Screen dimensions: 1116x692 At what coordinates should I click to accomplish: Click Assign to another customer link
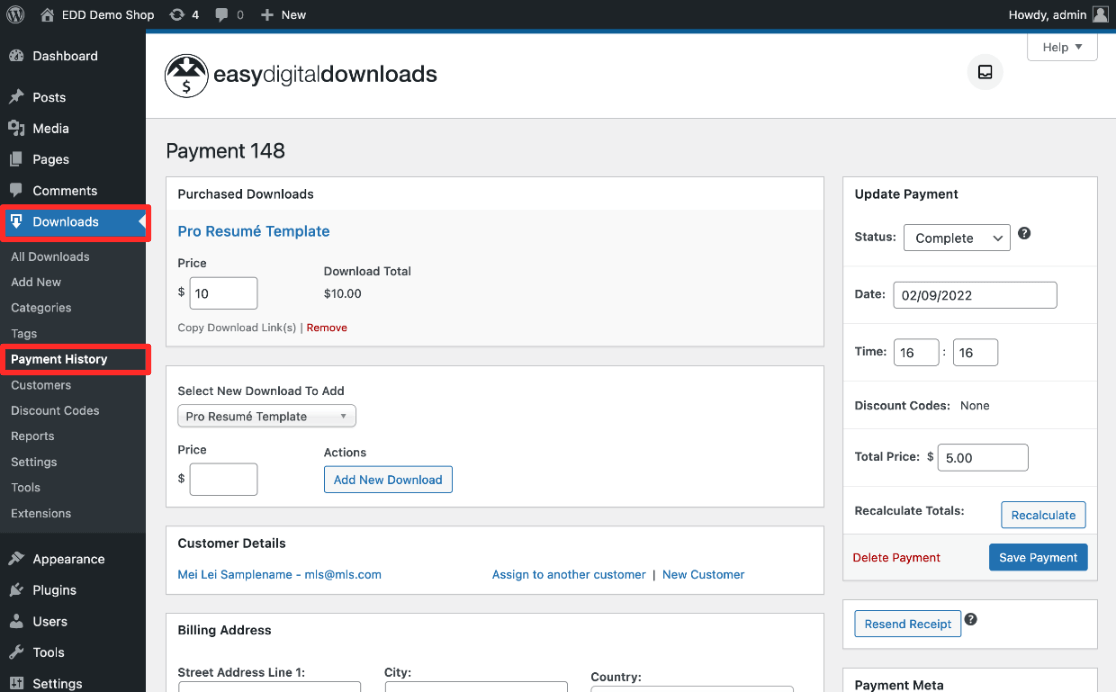[569, 575]
